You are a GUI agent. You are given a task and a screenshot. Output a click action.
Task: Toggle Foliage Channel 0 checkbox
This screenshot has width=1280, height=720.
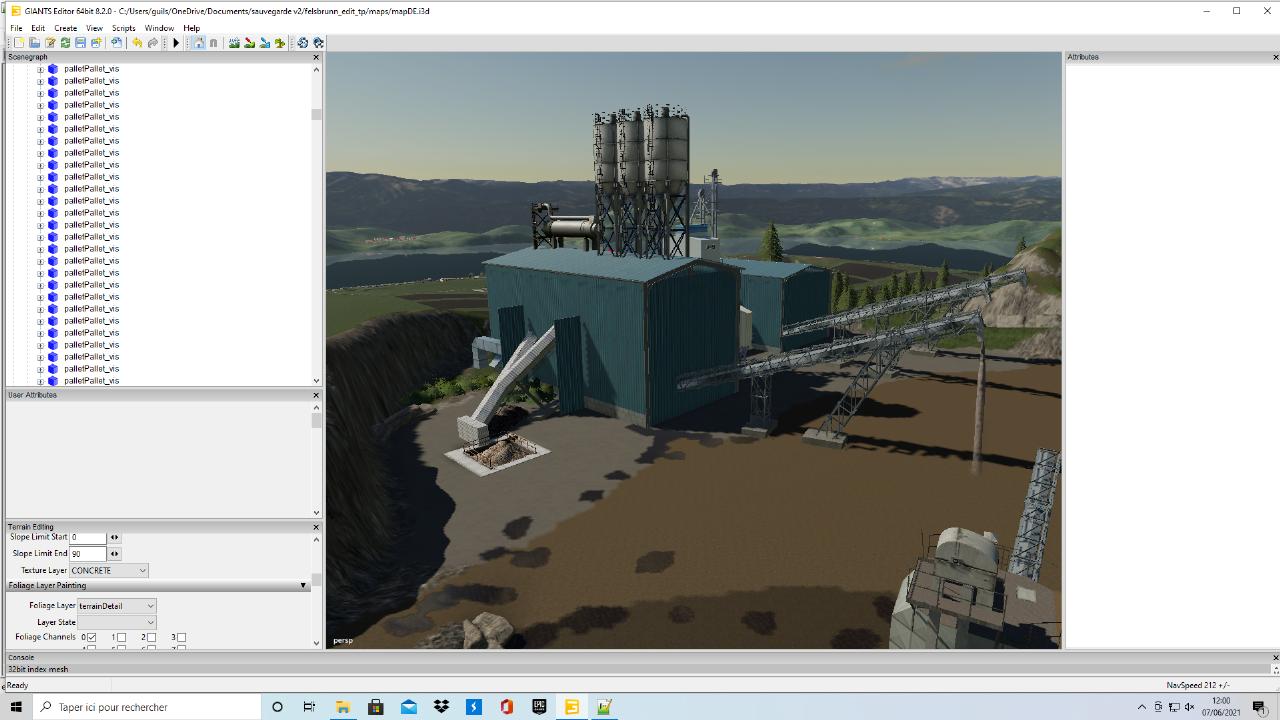(91, 637)
